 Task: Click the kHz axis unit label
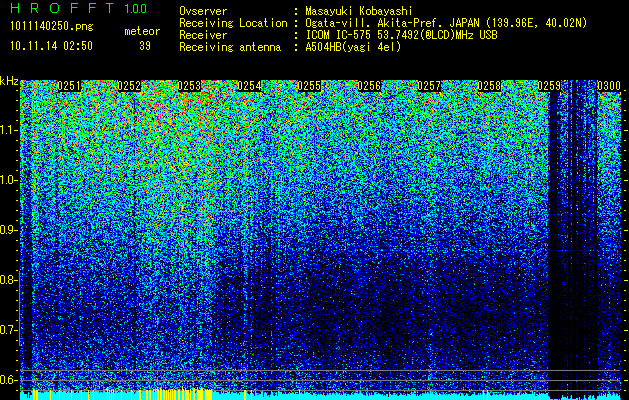[x=9, y=81]
